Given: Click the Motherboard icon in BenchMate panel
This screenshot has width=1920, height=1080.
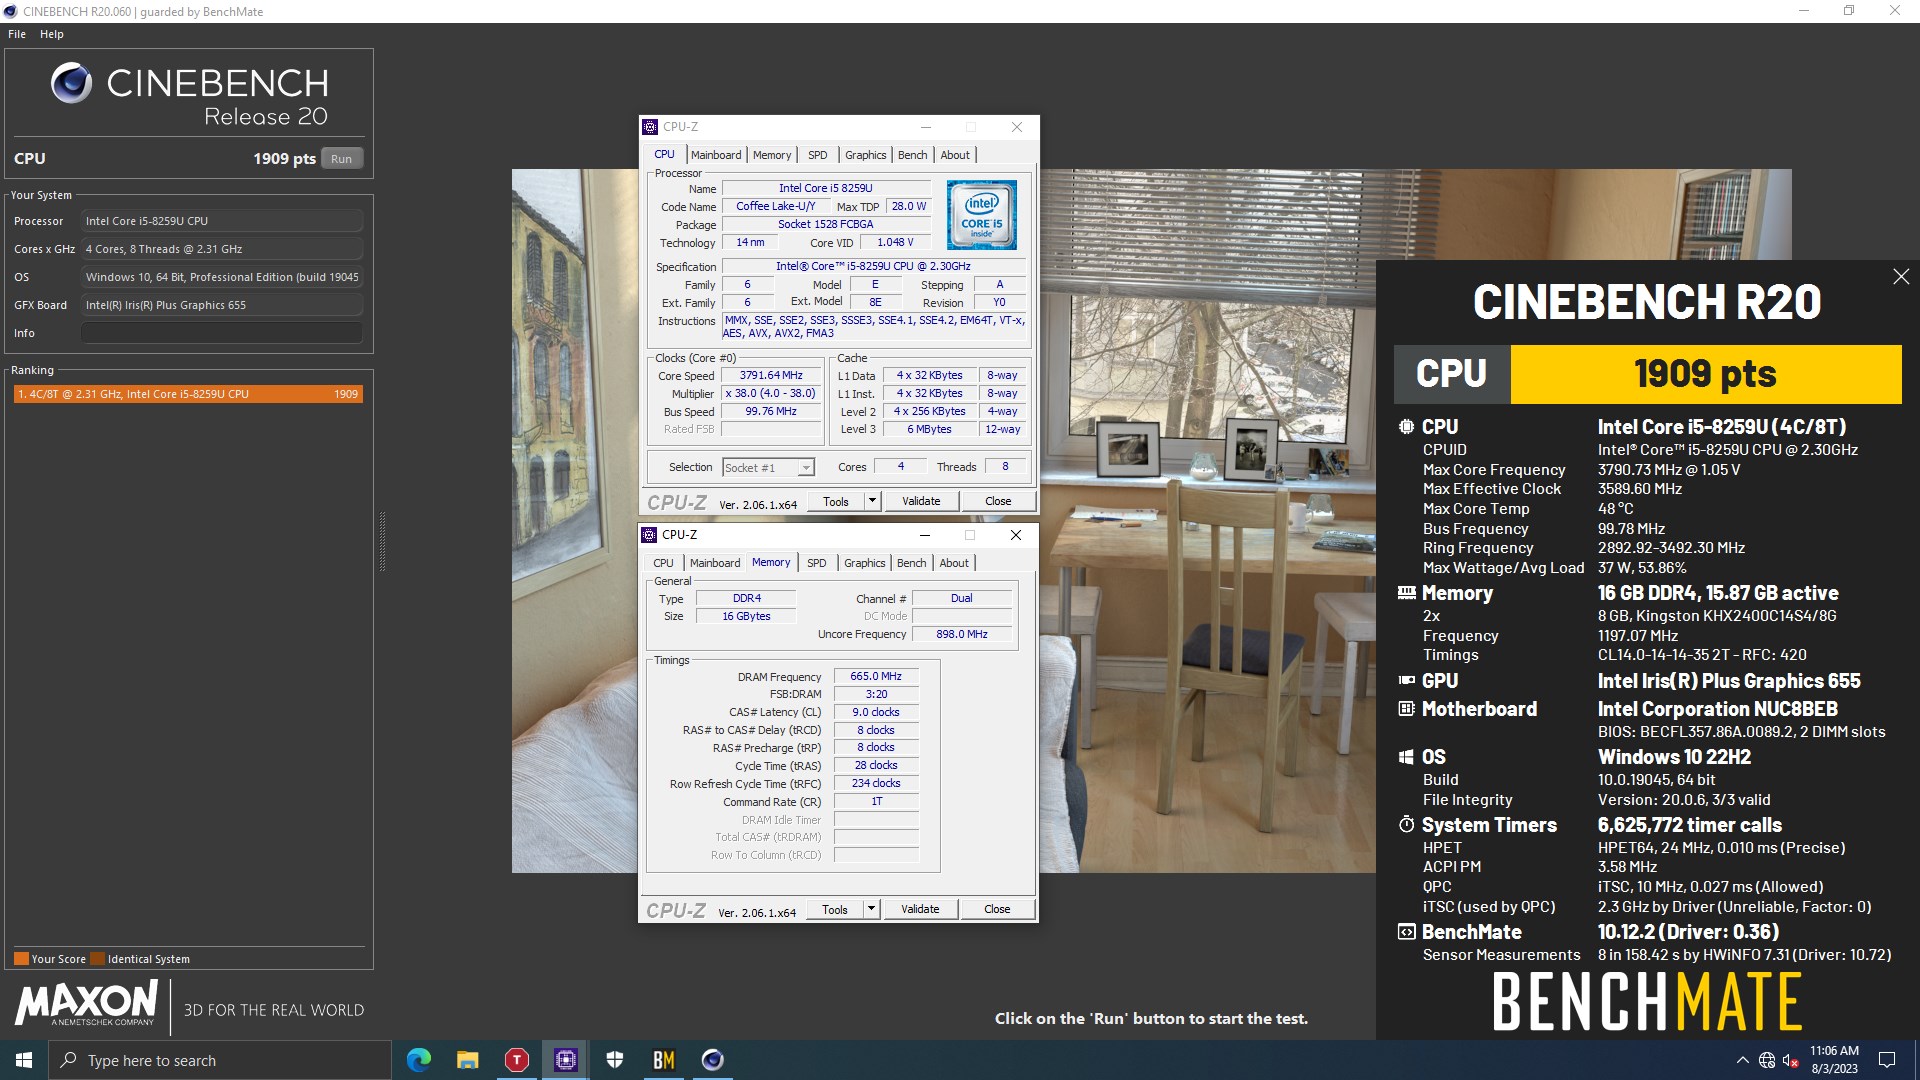Looking at the screenshot, I should tap(1406, 709).
